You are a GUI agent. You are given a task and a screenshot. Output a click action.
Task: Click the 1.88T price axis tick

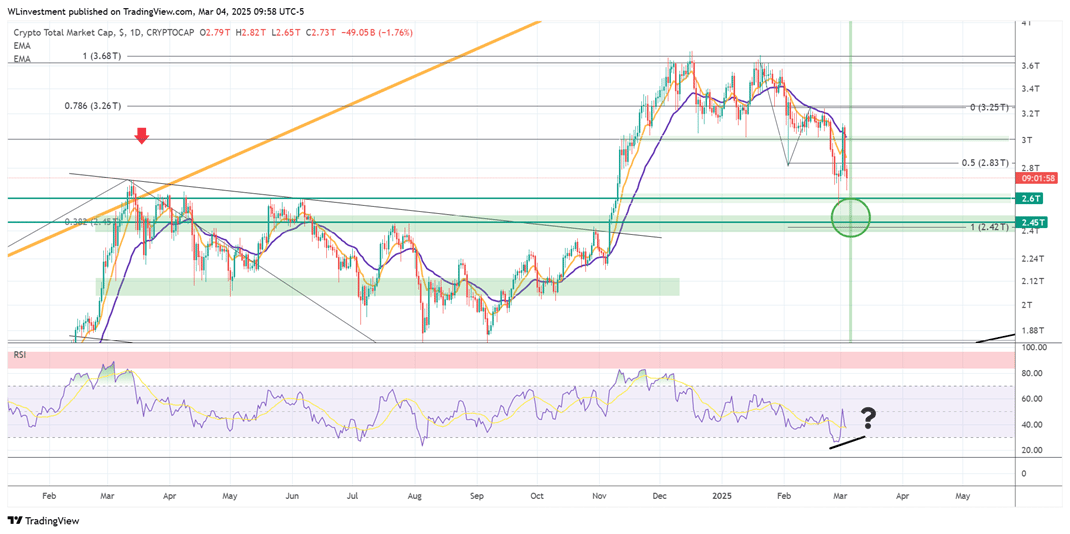coord(1032,331)
